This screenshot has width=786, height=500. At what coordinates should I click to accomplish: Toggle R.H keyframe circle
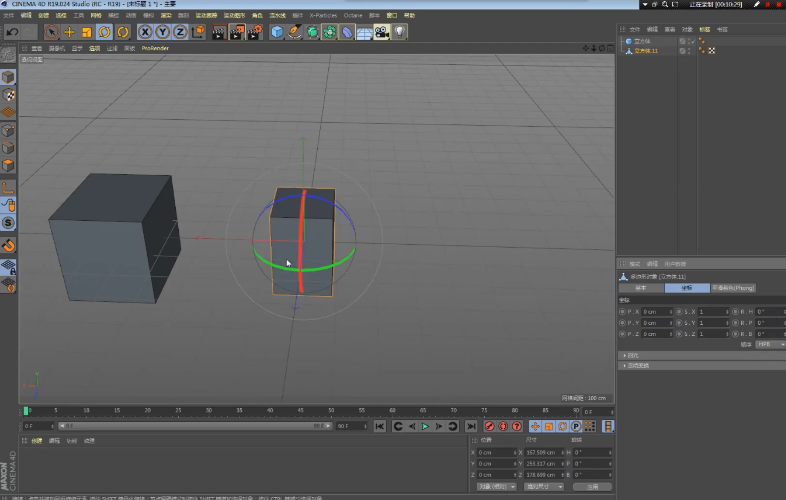[735, 311]
